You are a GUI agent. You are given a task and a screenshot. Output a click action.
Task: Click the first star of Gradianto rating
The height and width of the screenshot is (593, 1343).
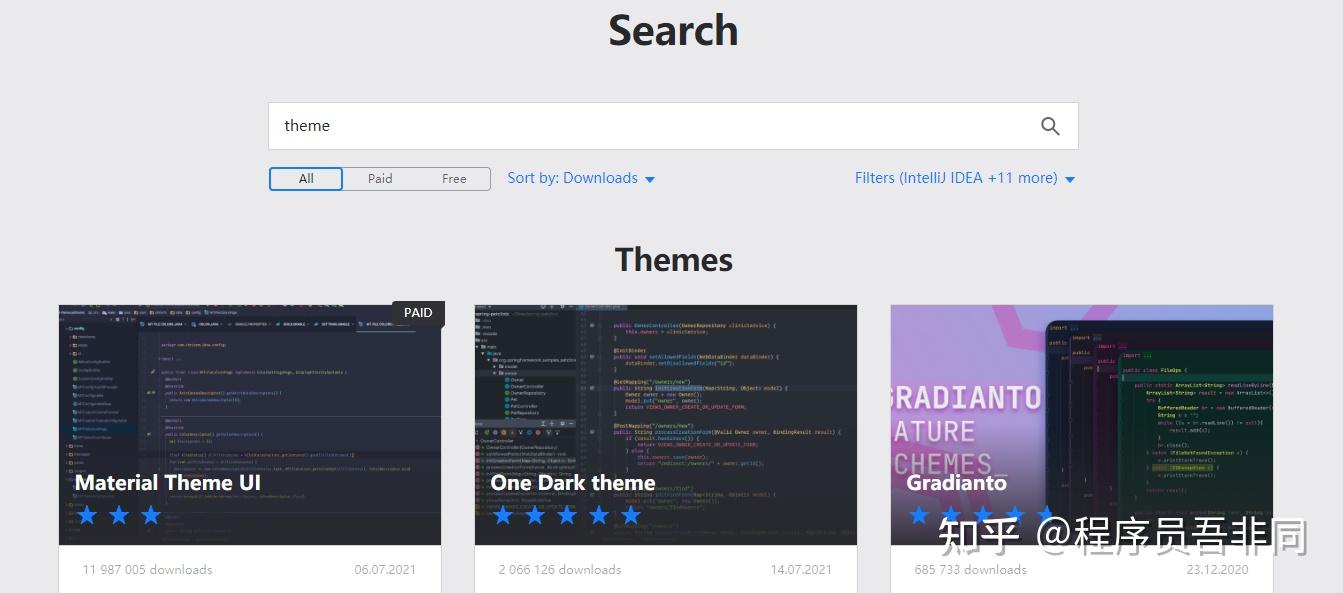click(917, 514)
